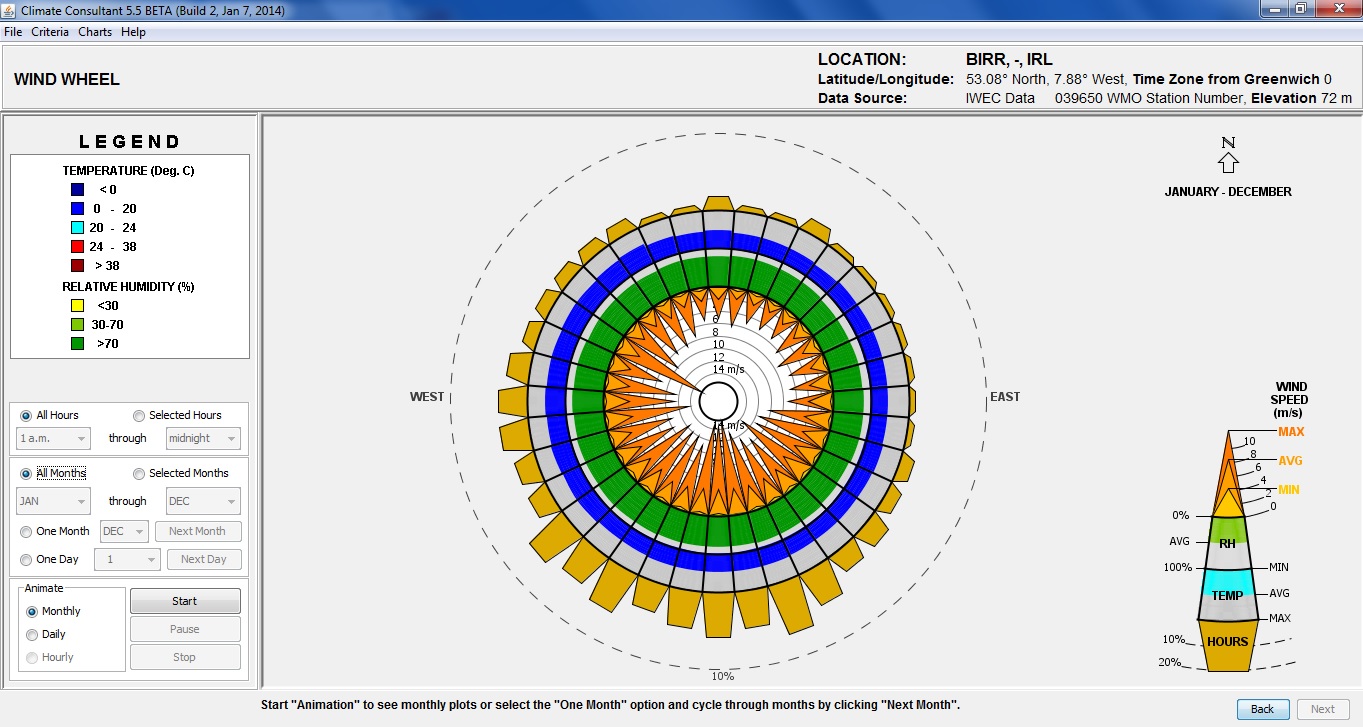Screen dimensions: 1363x727
Task: Click the RH segment in legend diagram
Action: [x=1227, y=544]
